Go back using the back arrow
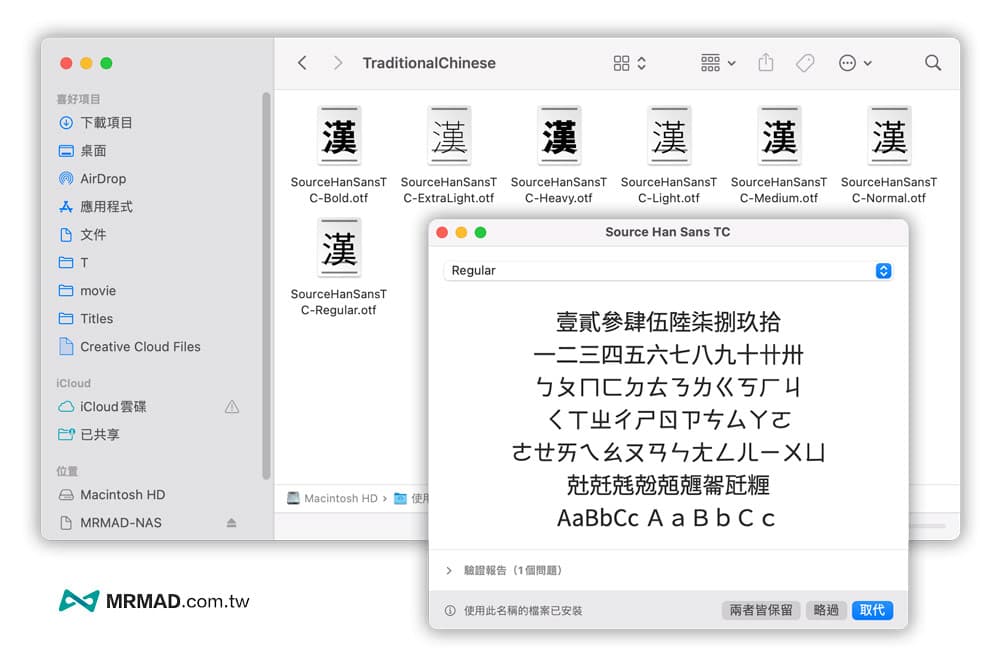This screenshot has height=661, width=1000. (x=302, y=62)
